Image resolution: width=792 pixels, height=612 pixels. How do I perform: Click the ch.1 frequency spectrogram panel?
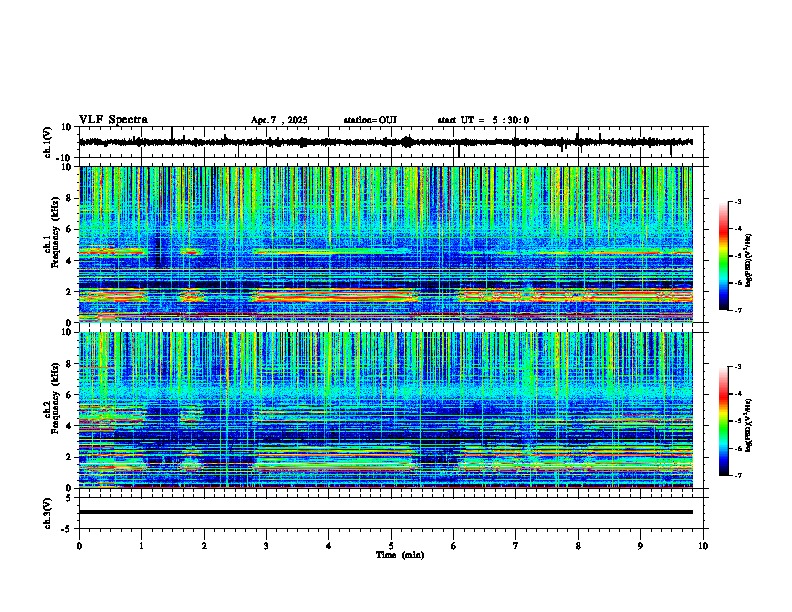(x=385, y=244)
